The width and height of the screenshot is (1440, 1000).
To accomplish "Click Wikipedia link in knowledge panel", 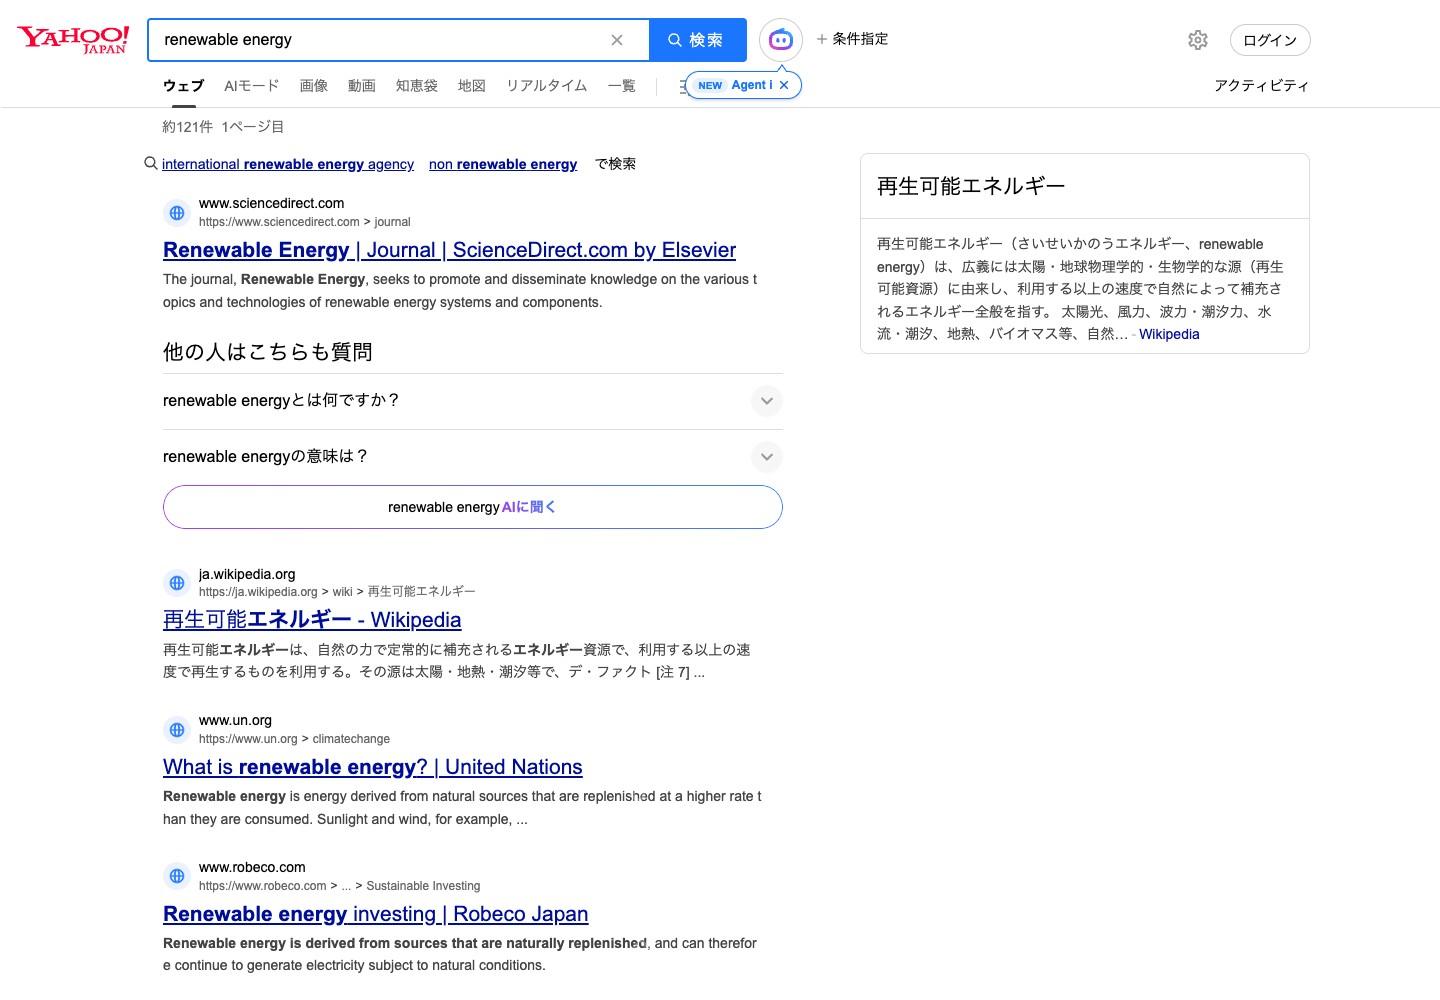I will 1169,334.
